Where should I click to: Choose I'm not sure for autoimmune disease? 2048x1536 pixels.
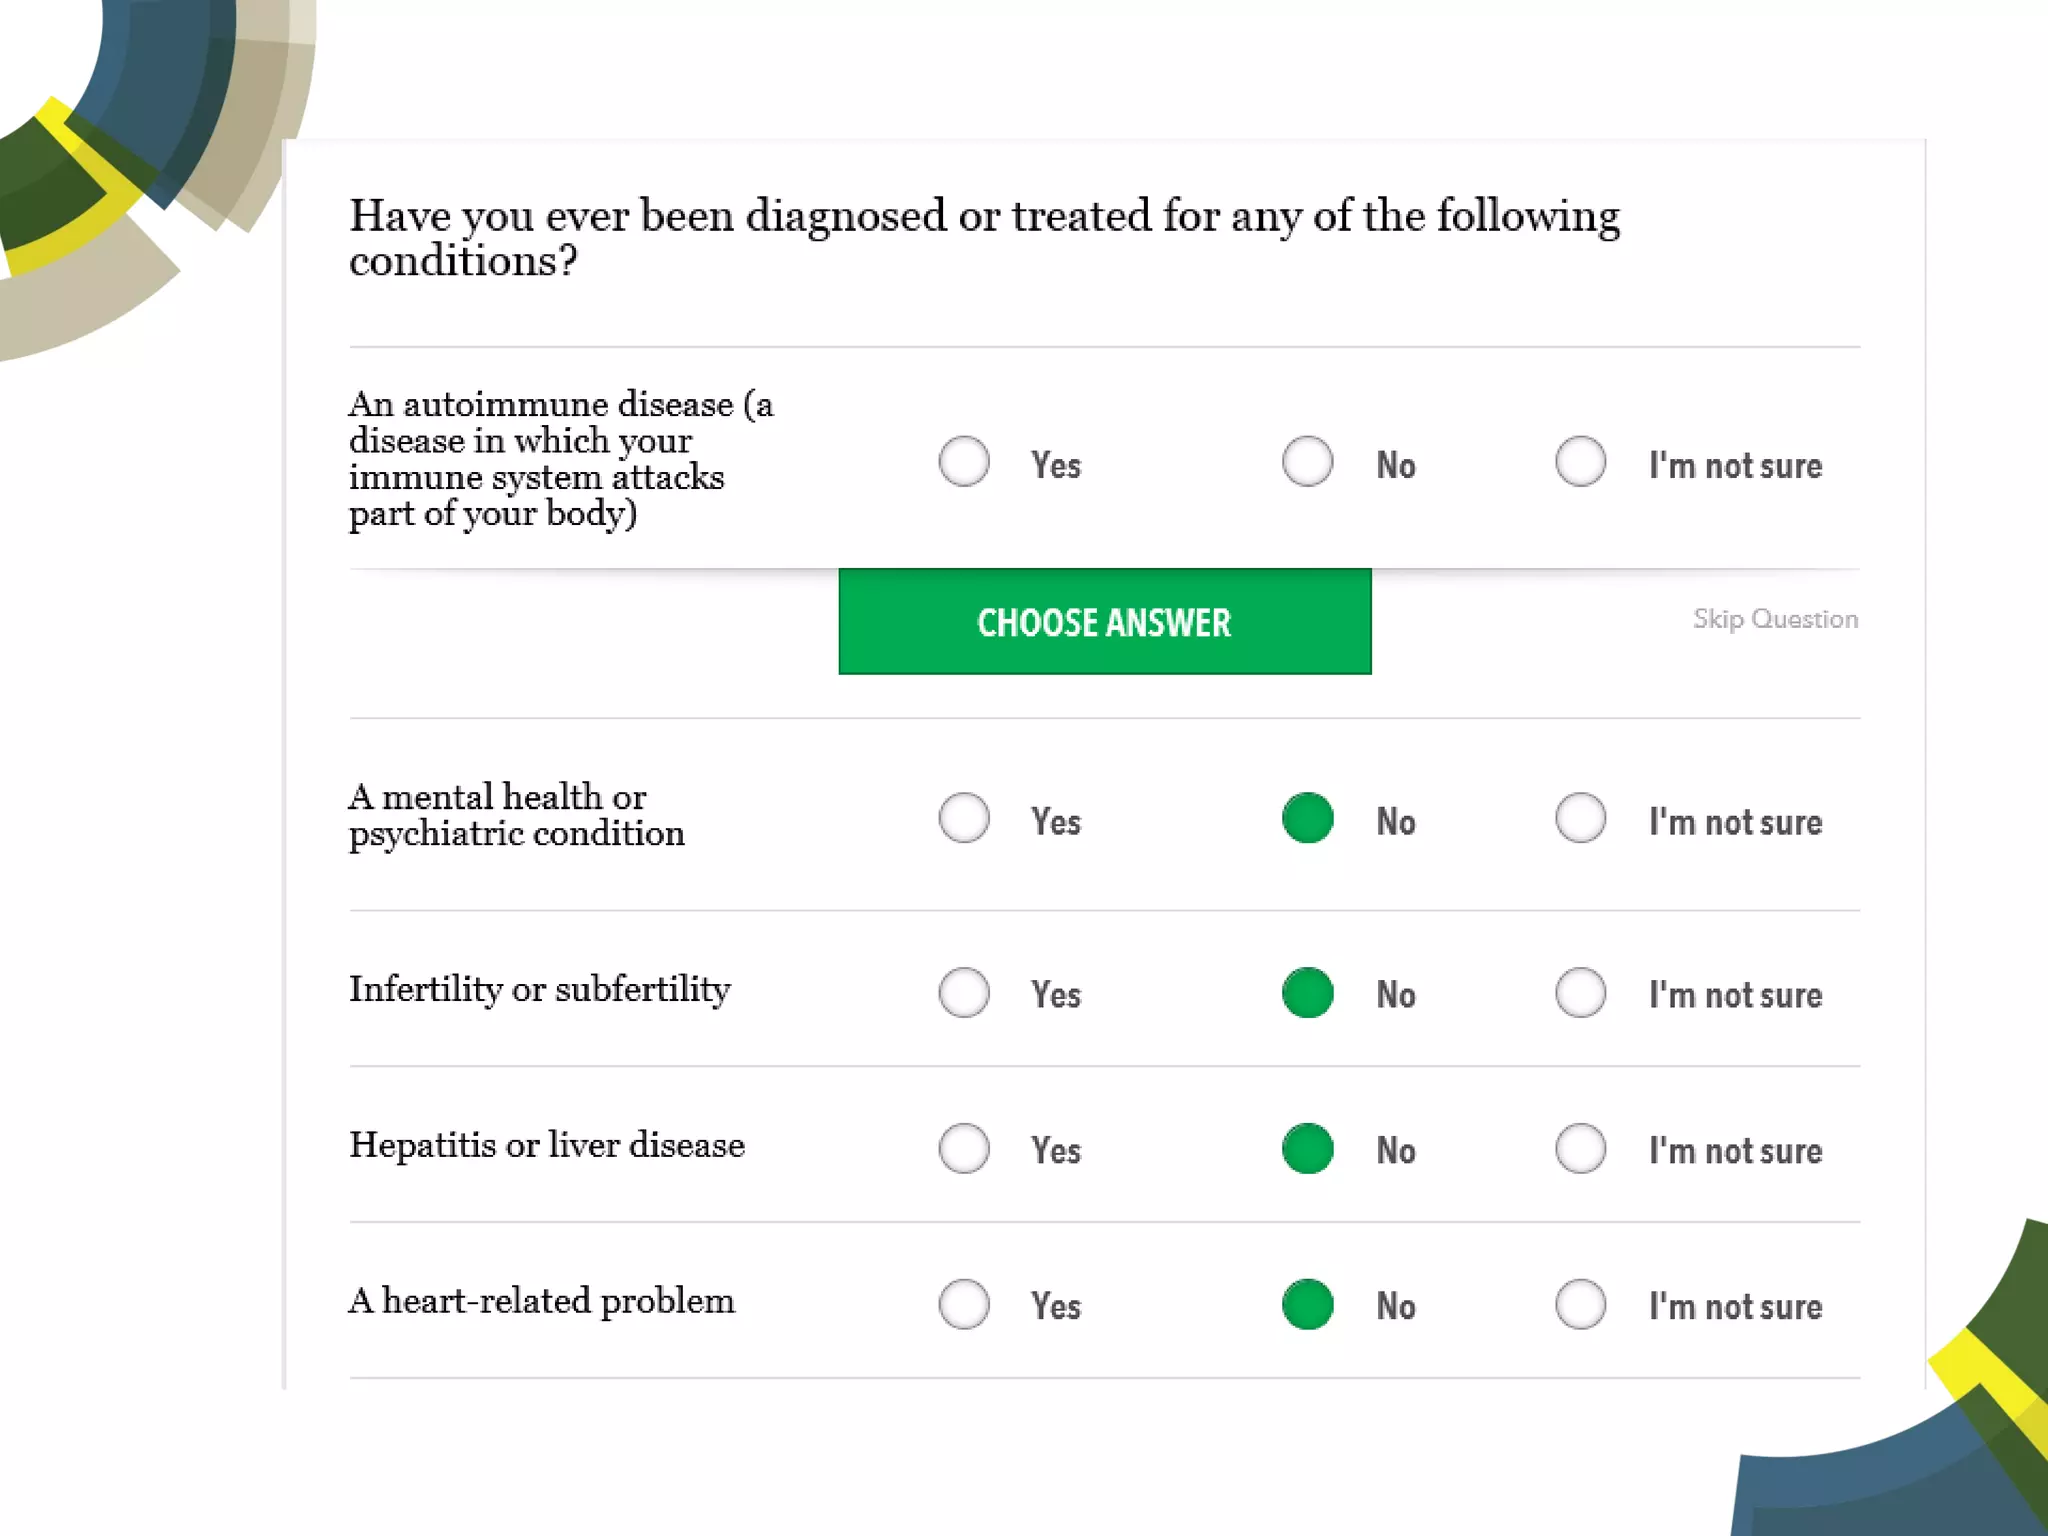click(x=1580, y=462)
